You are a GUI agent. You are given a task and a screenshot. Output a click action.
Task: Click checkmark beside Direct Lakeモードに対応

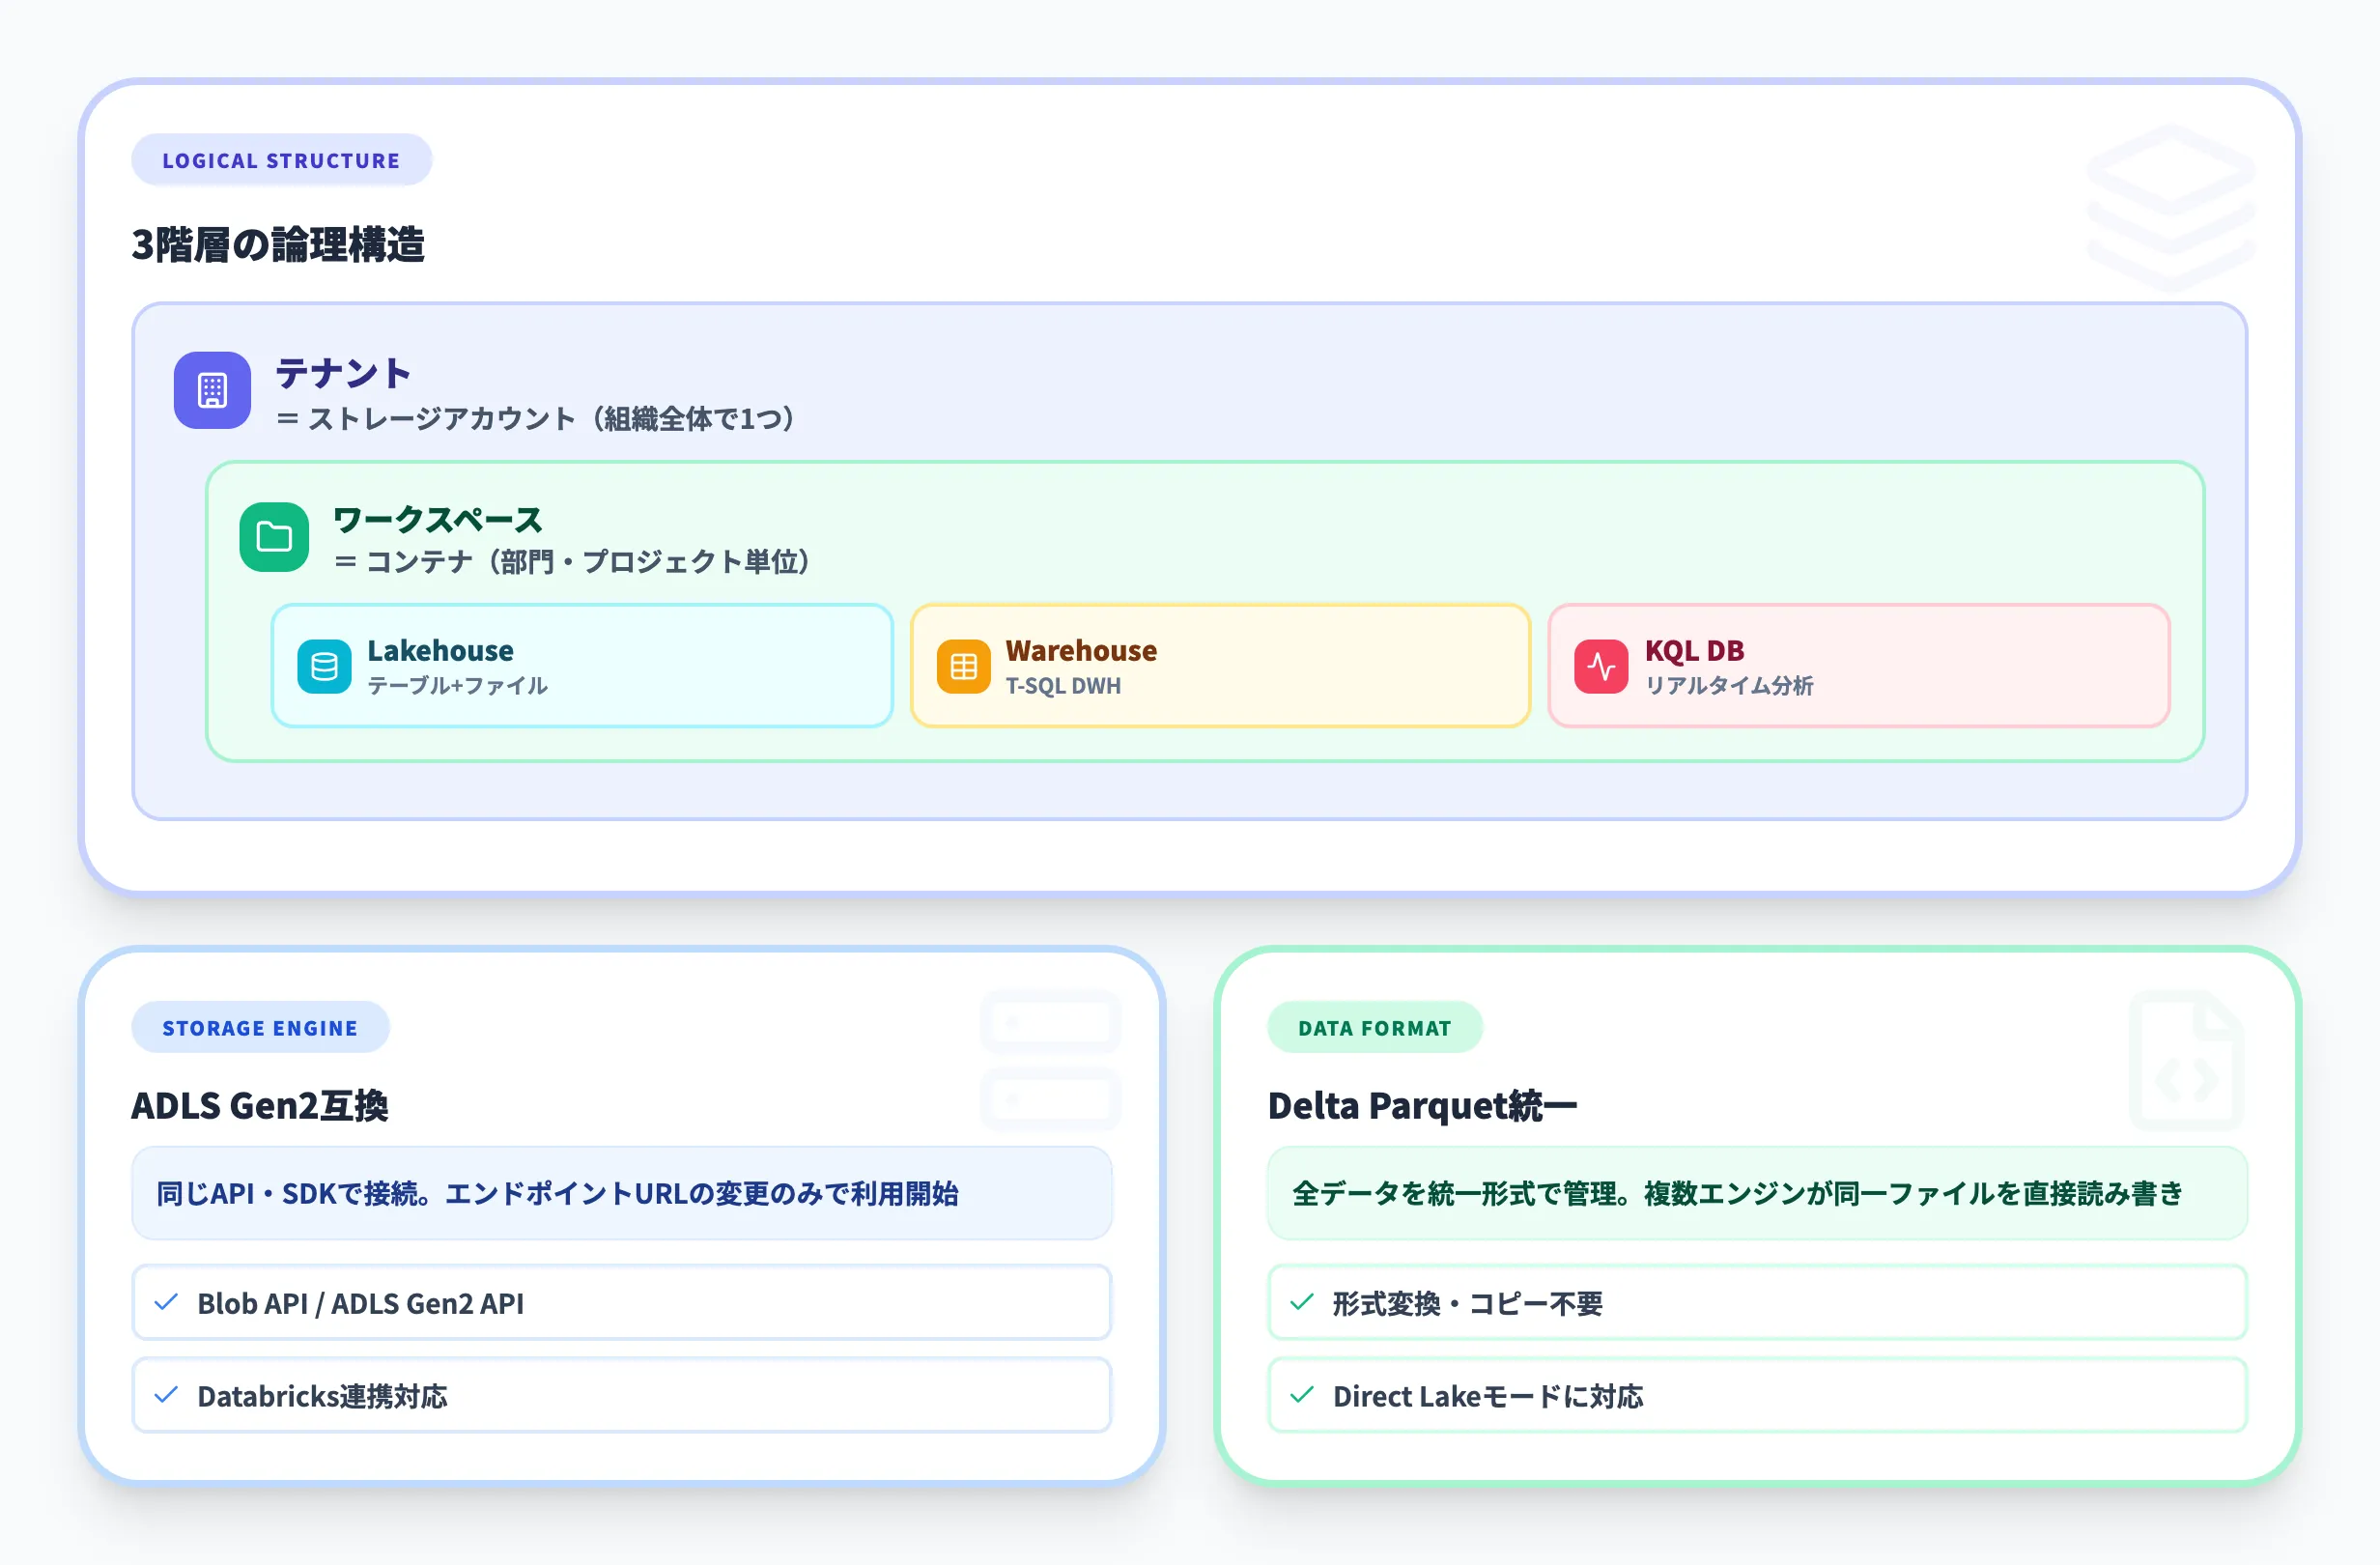[1302, 1395]
